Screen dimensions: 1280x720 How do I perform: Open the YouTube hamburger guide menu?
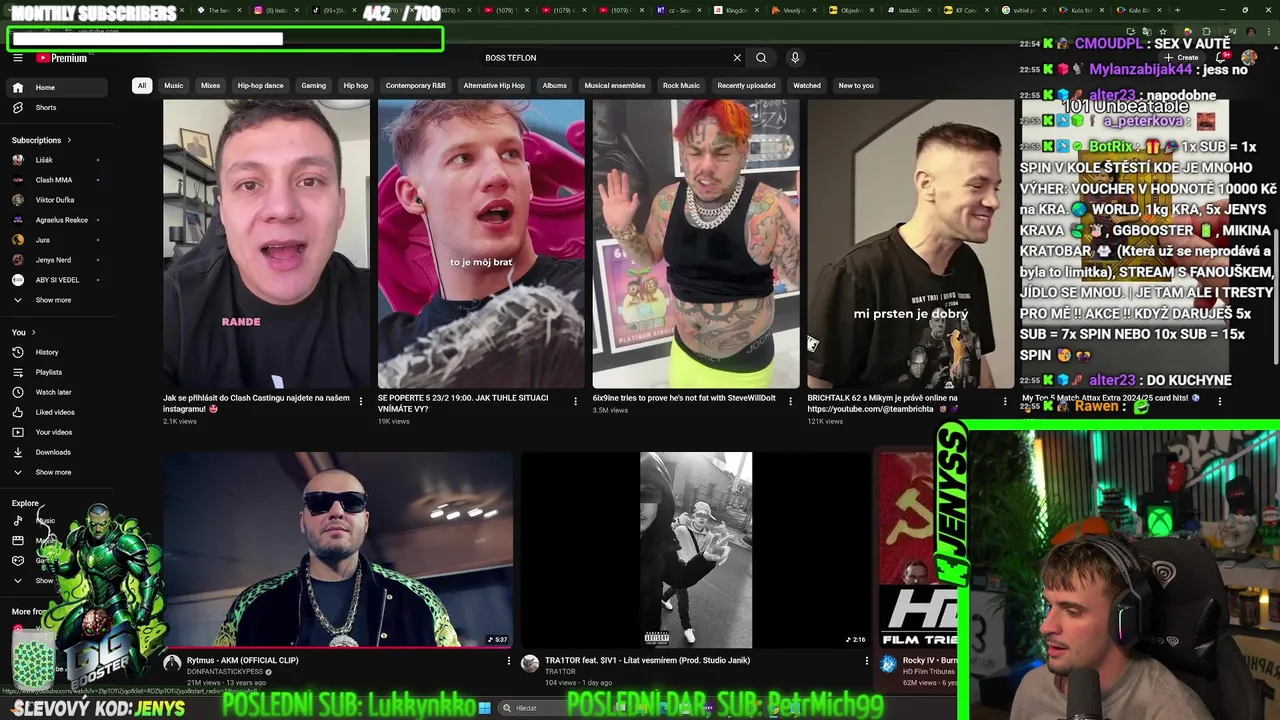17,58
